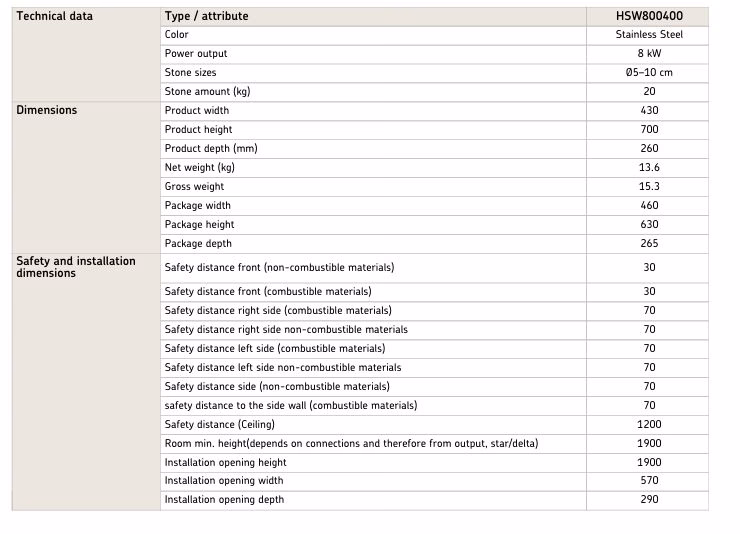Select the Stainless Steel color value
740x534 pixels.
click(x=649, y=35)
